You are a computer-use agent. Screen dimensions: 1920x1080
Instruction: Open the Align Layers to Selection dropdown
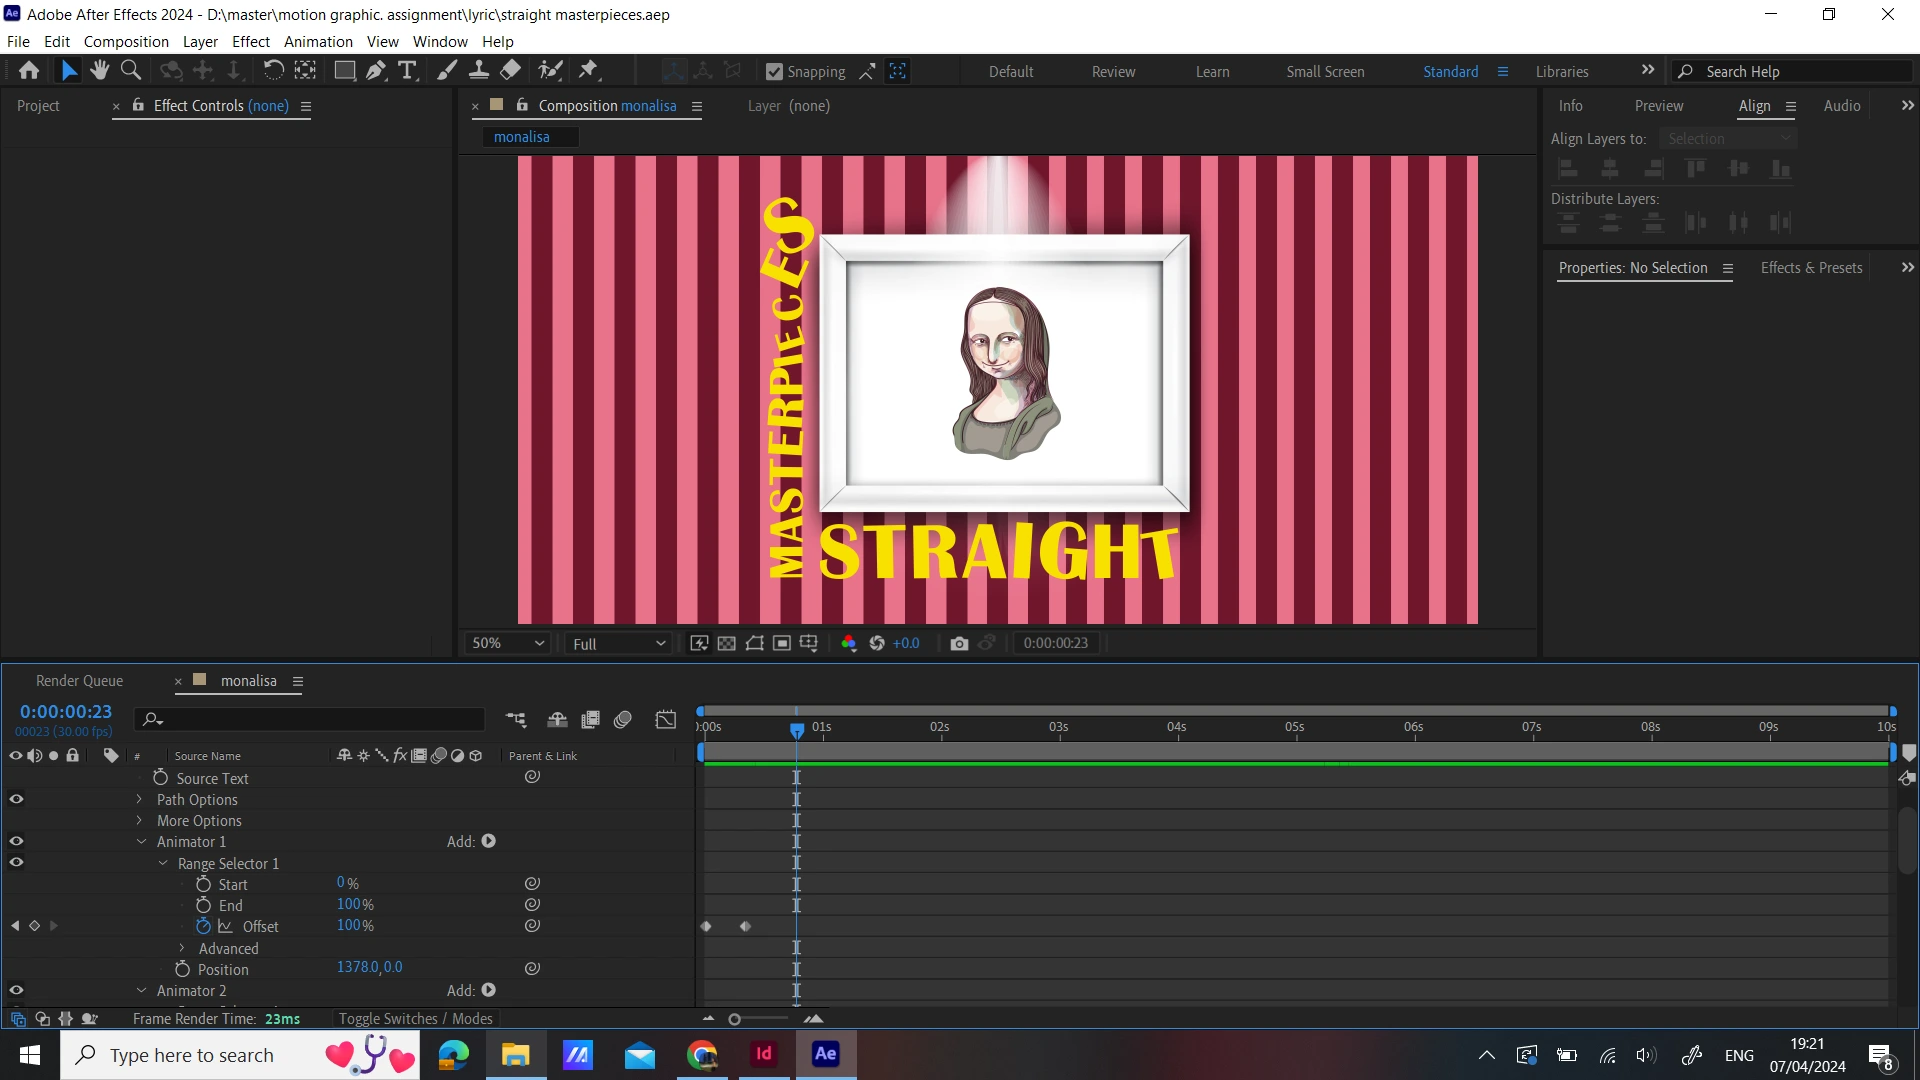click(1728, 139)
